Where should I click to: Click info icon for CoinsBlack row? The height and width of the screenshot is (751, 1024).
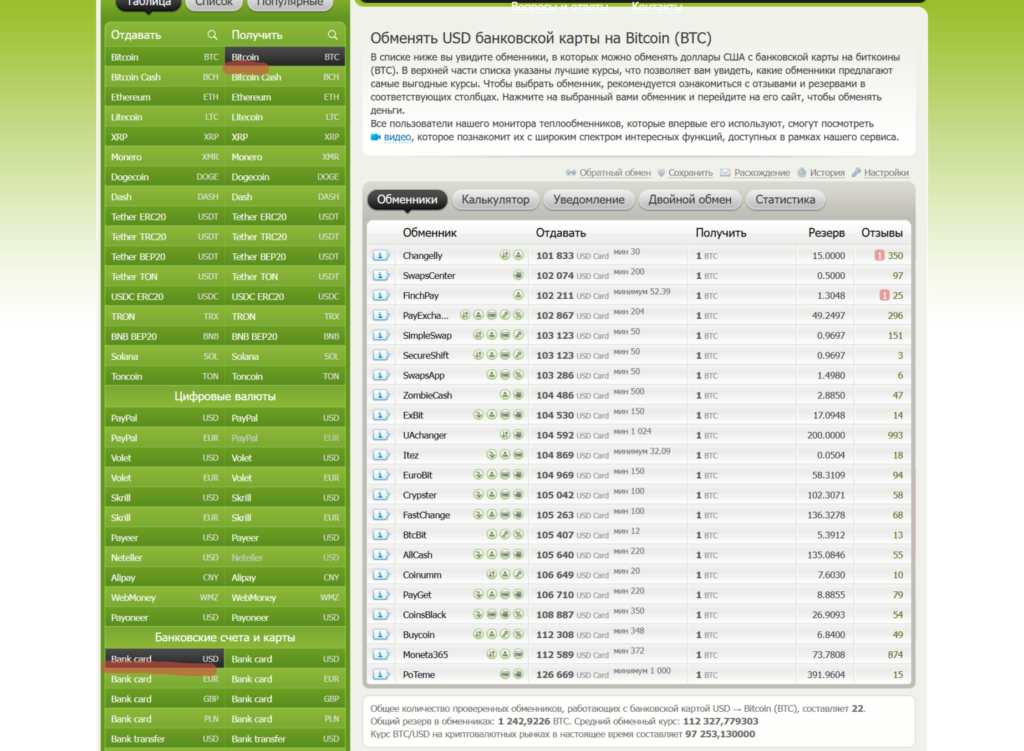[x=381, y=615]
